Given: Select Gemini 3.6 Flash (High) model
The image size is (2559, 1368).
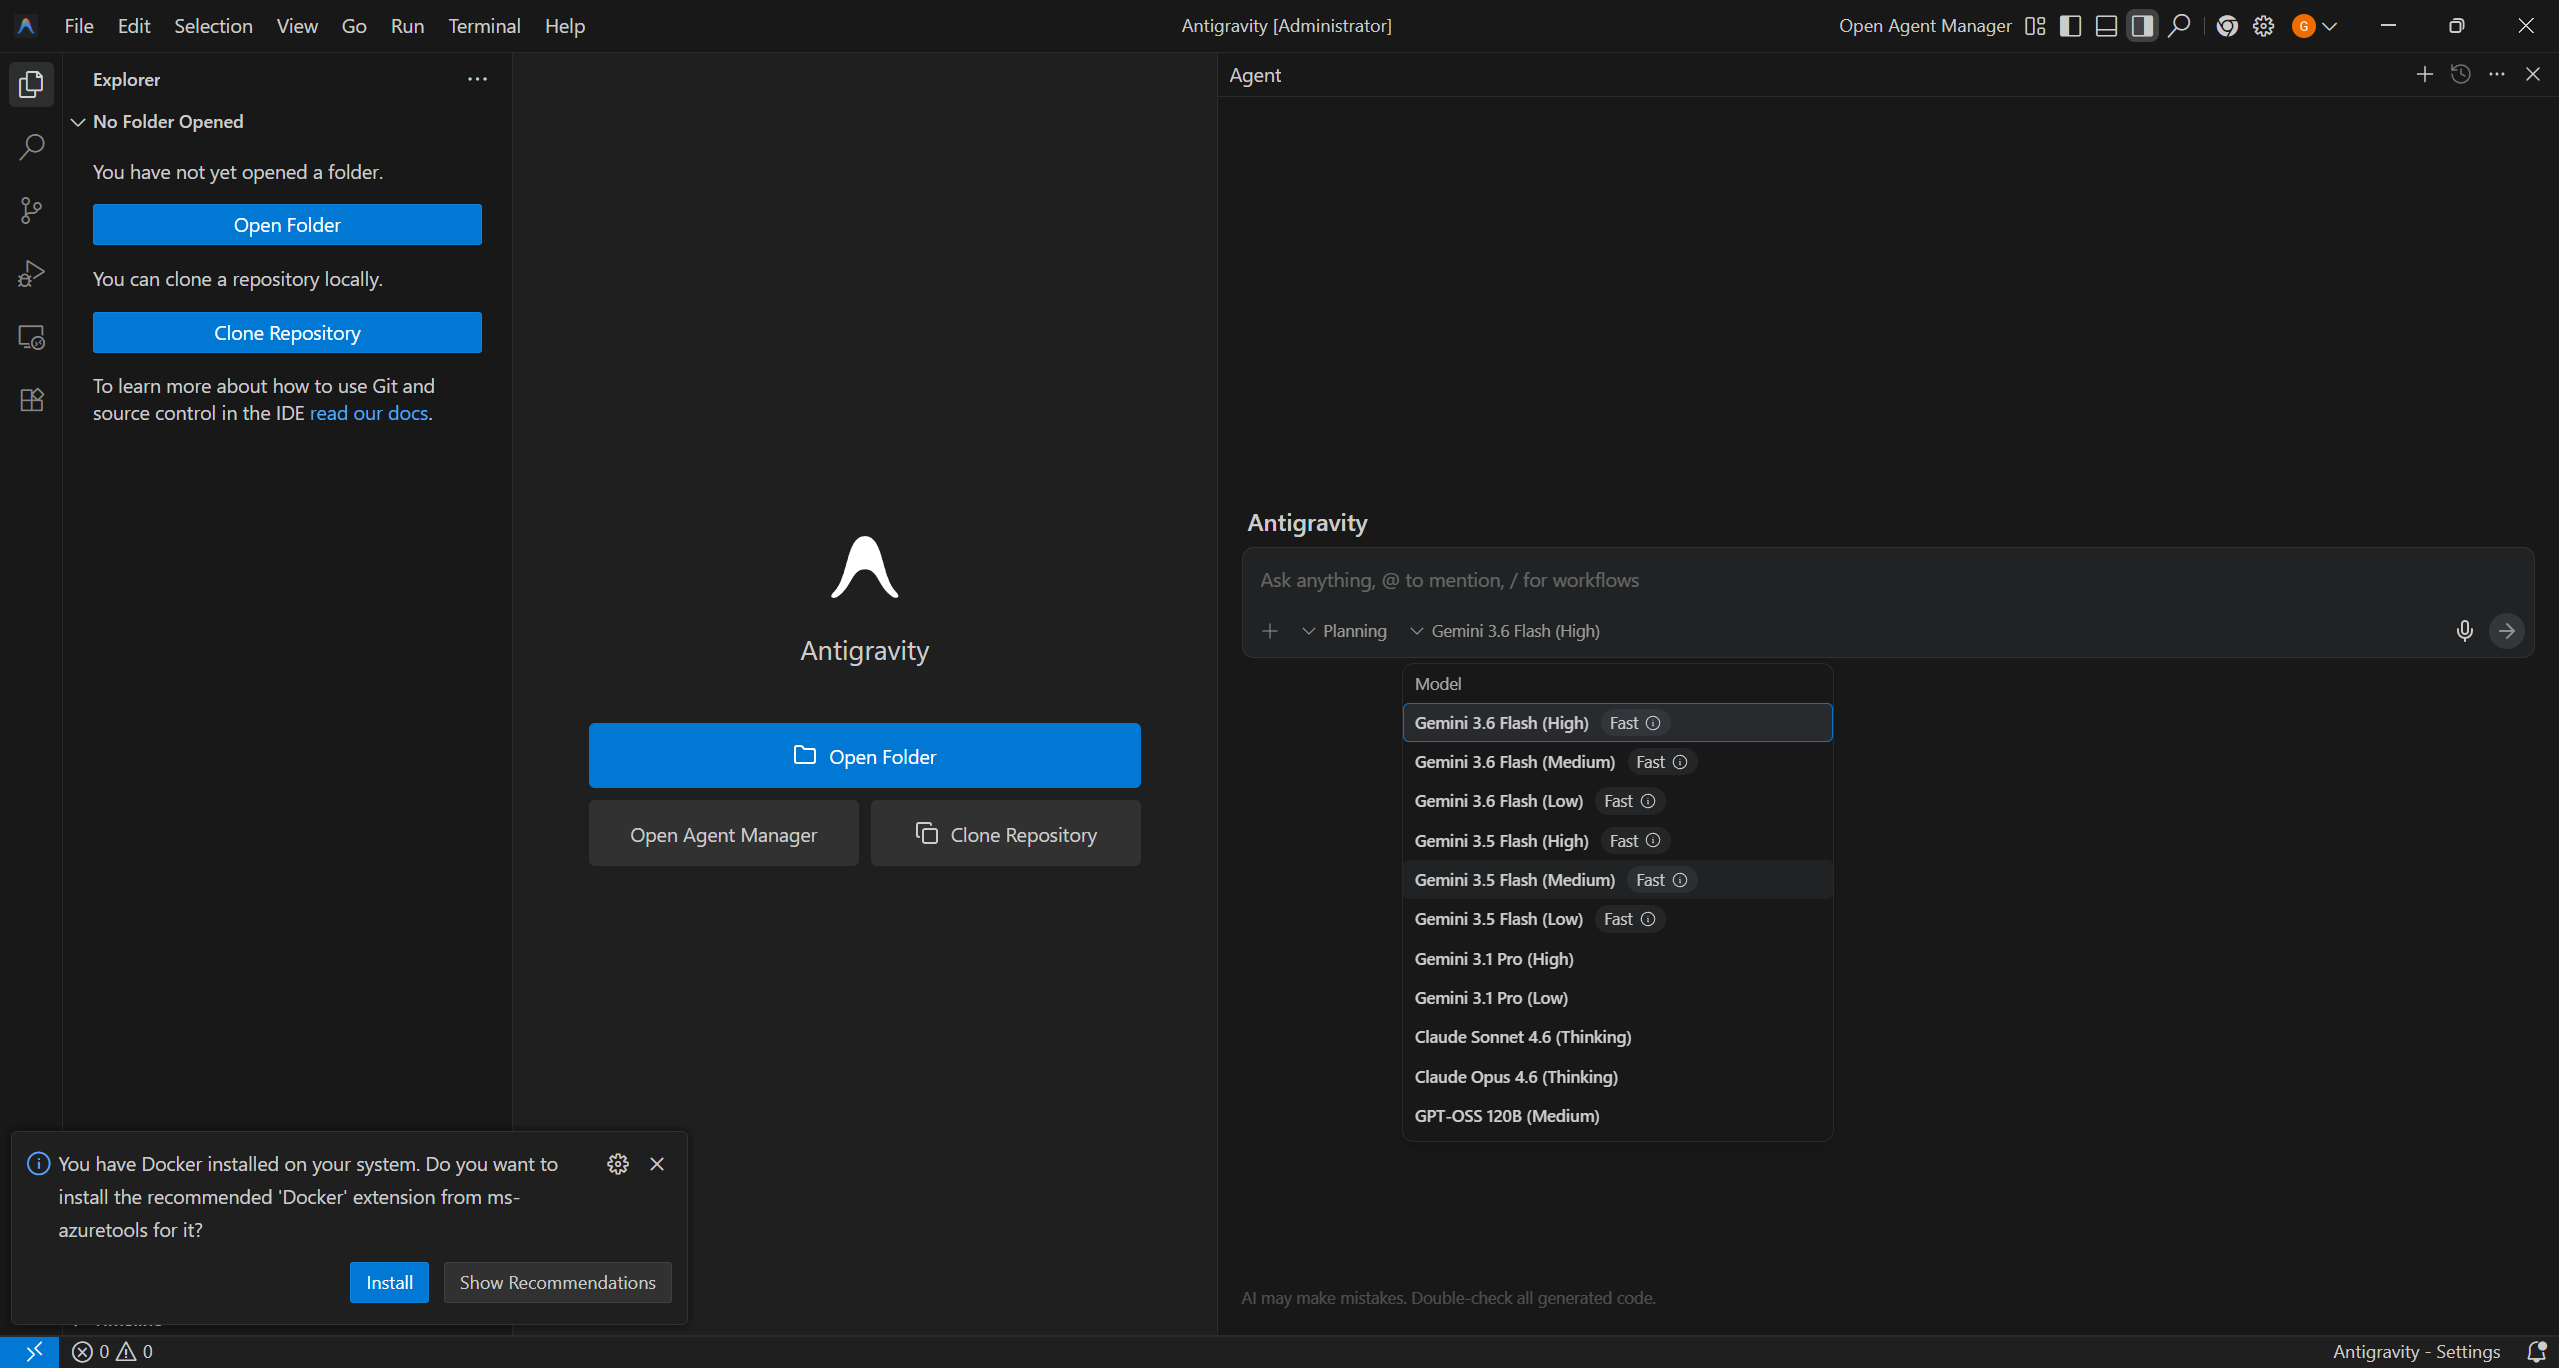Looking at the screenshot, I should click(x=1617, y=723).
